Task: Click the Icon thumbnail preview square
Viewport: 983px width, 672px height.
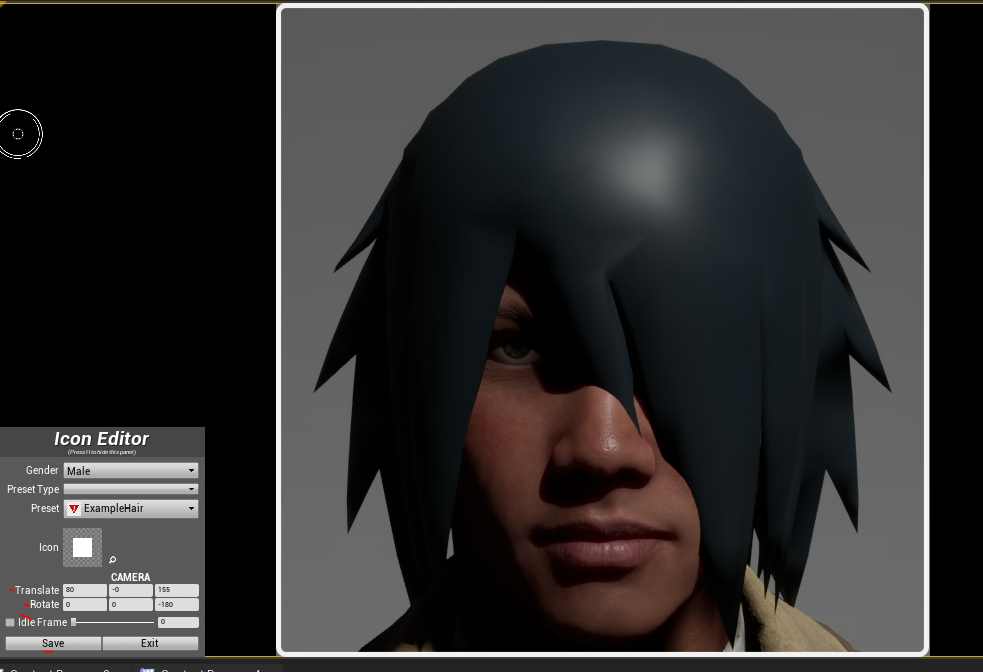Action: (82, 547)
